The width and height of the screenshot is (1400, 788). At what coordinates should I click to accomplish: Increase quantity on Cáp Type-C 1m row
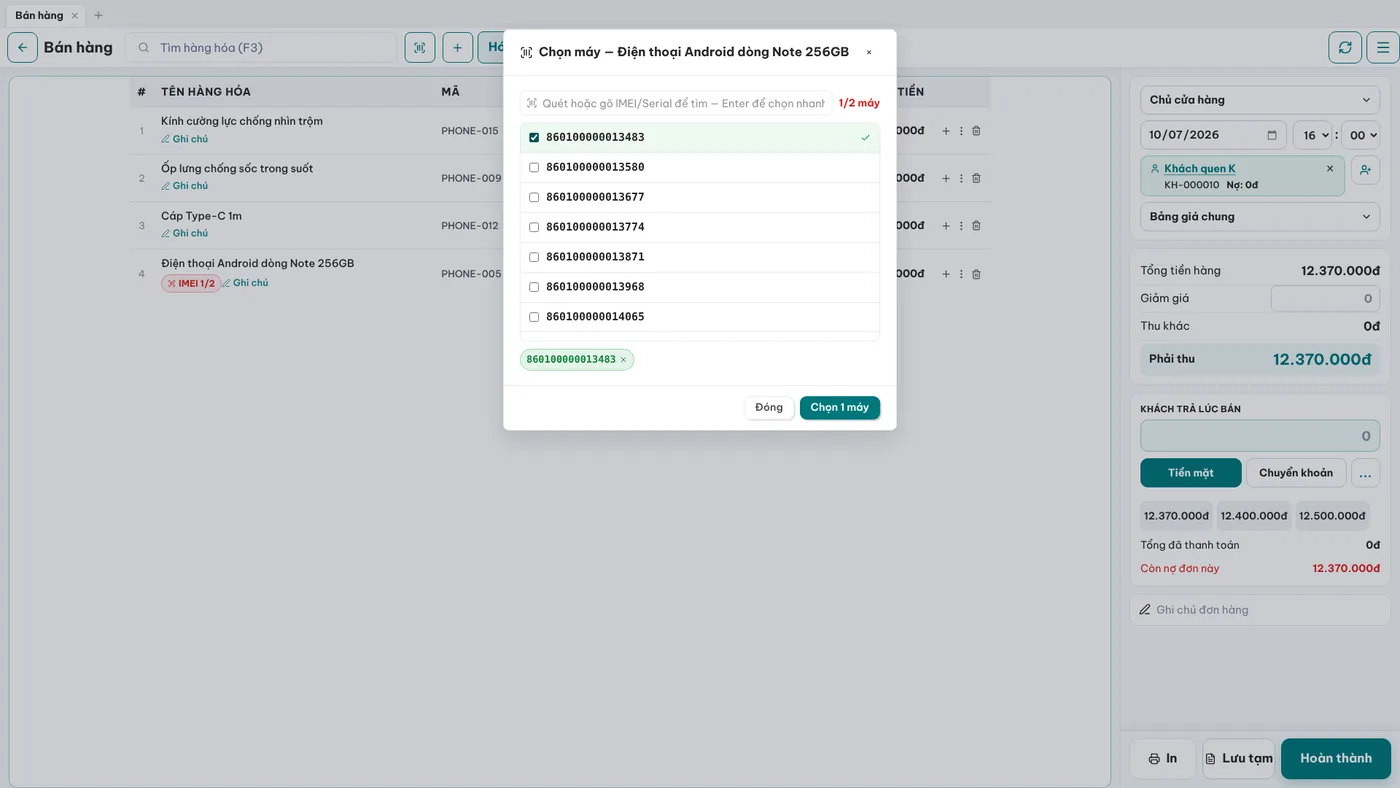click(x=946, y=226)
